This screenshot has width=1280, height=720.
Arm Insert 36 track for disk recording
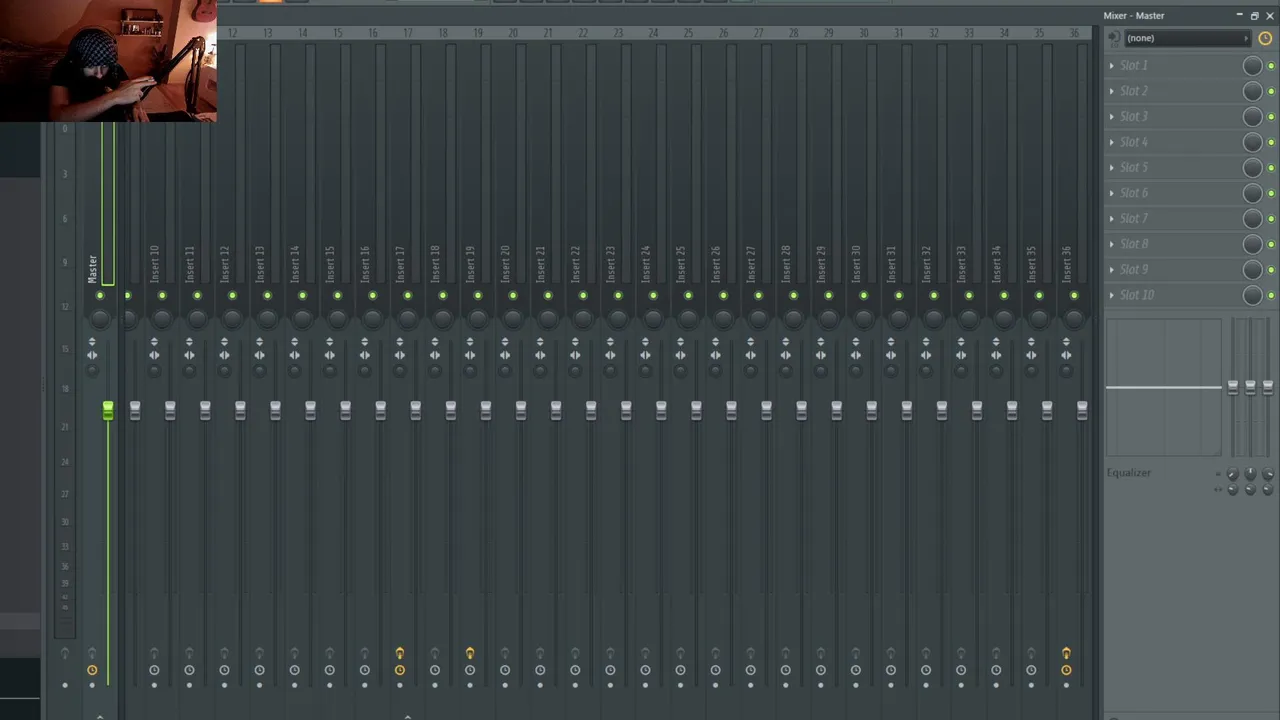[x=1066, y=654]
